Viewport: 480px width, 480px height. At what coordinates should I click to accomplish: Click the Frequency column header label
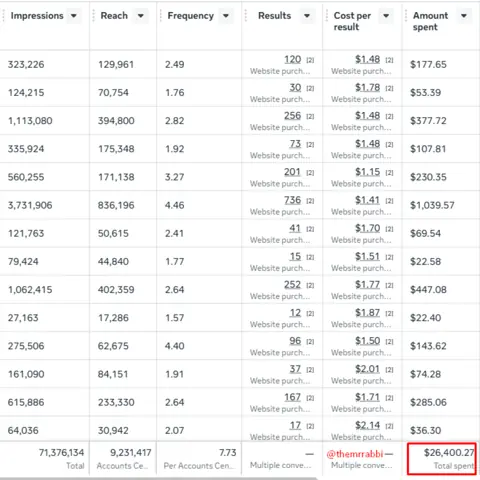click(x=191, y=16)
